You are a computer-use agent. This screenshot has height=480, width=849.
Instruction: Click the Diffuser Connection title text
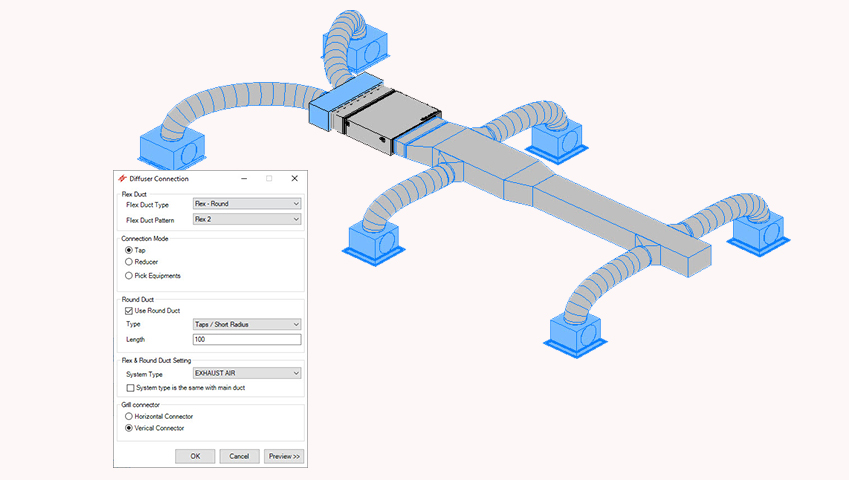tap(159, 179)
